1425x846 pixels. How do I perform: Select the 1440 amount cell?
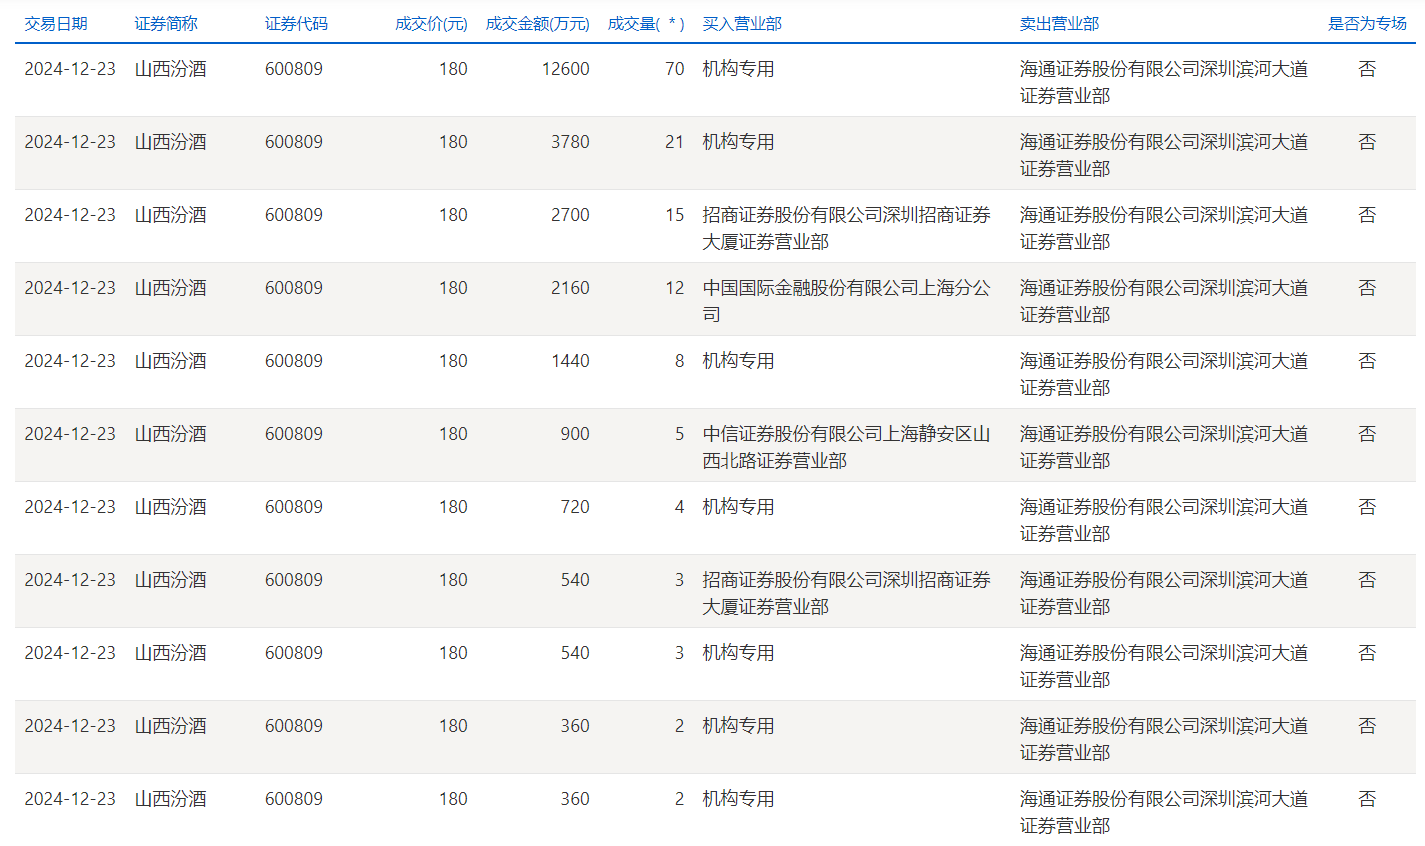[x=570, y=361]
